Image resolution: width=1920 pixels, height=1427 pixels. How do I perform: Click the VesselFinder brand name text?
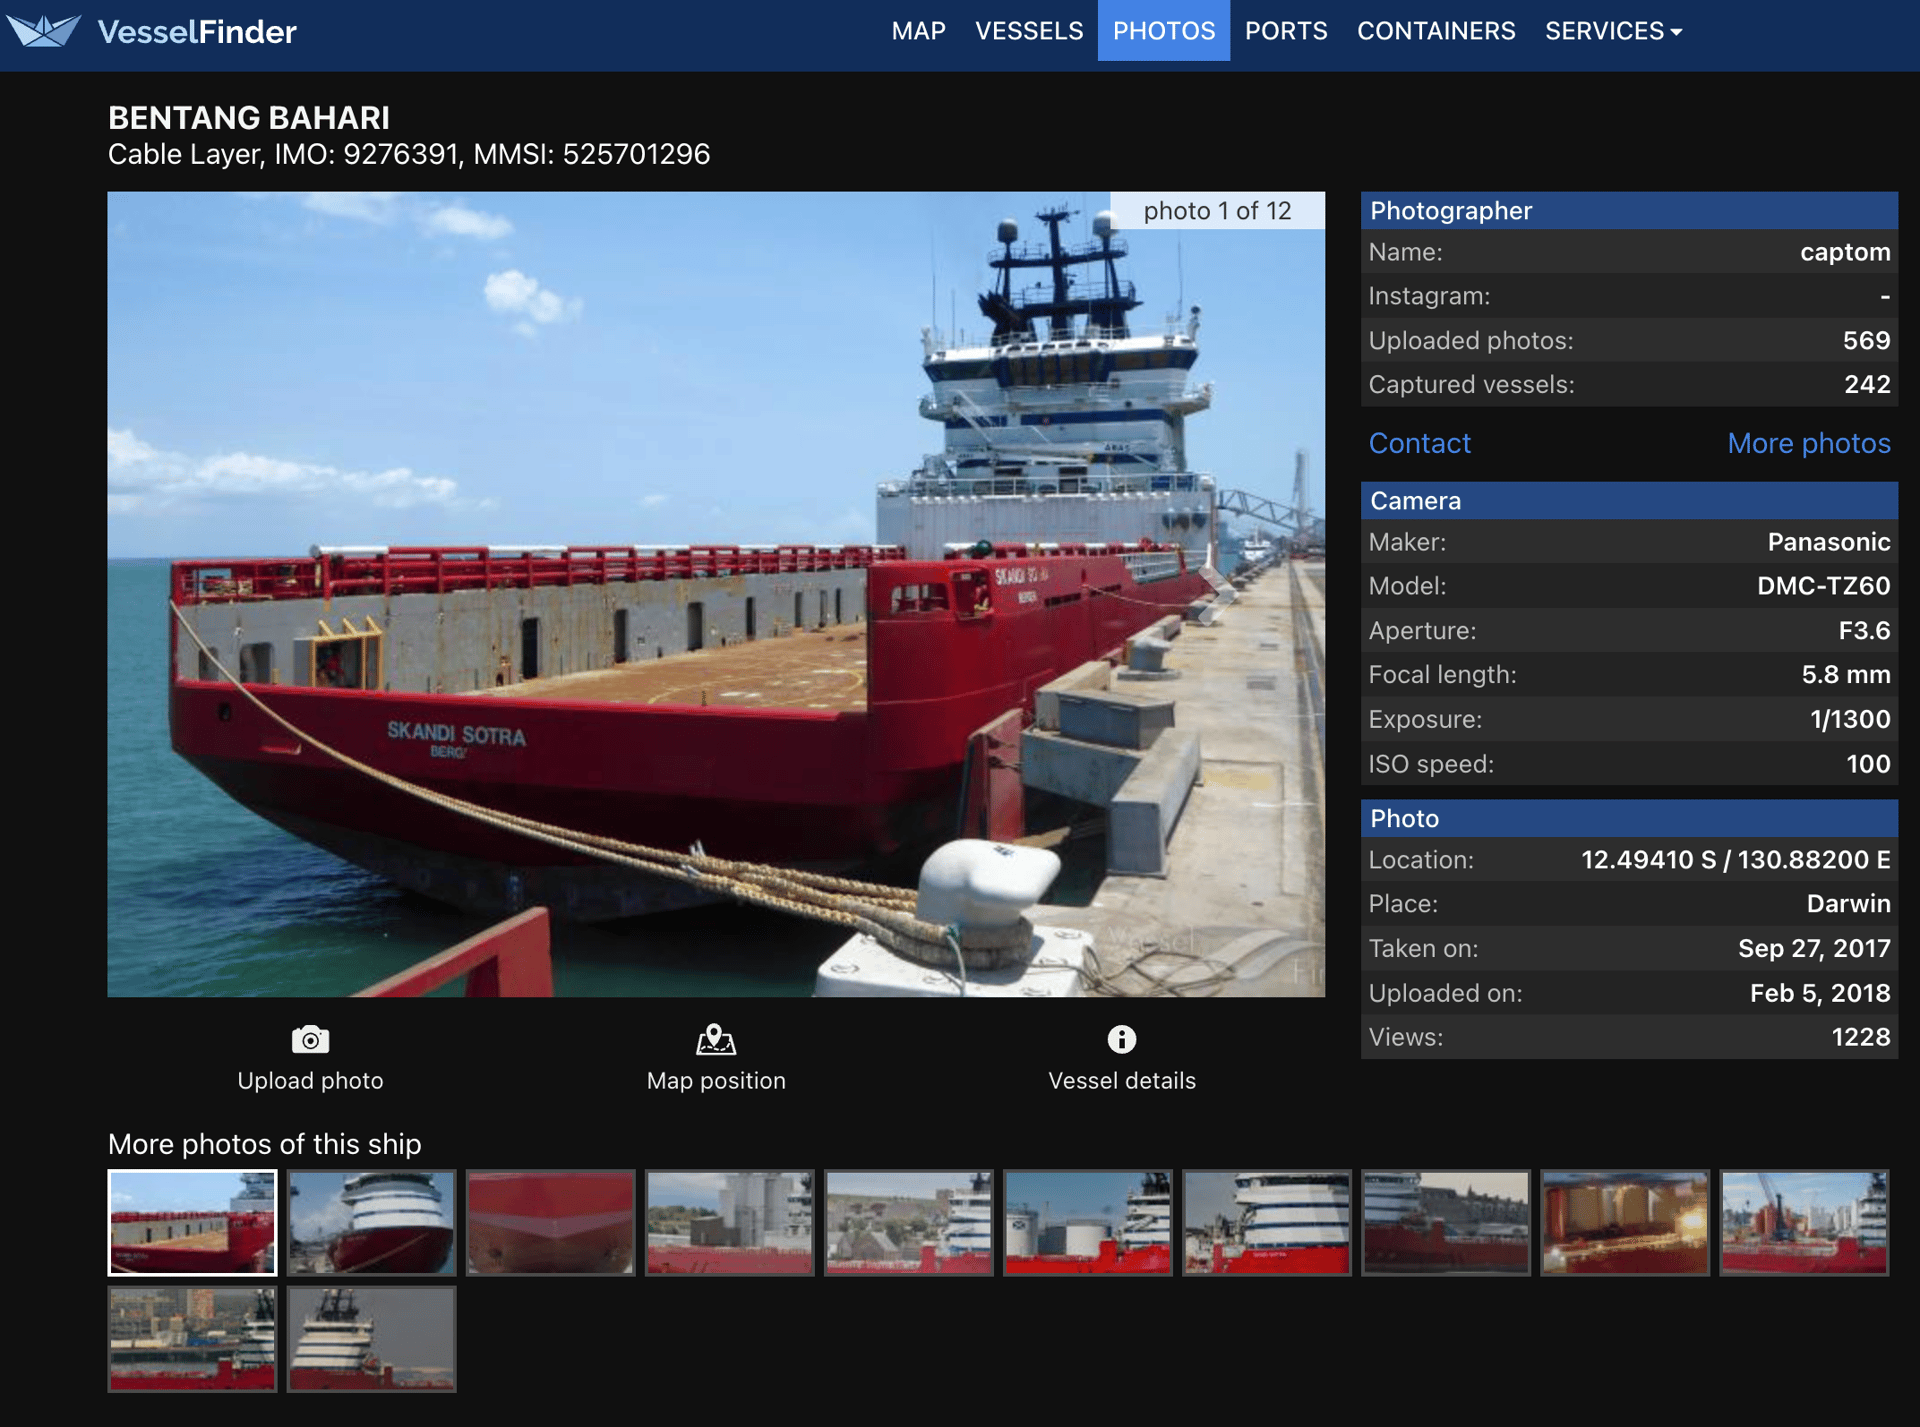(197, 32)
